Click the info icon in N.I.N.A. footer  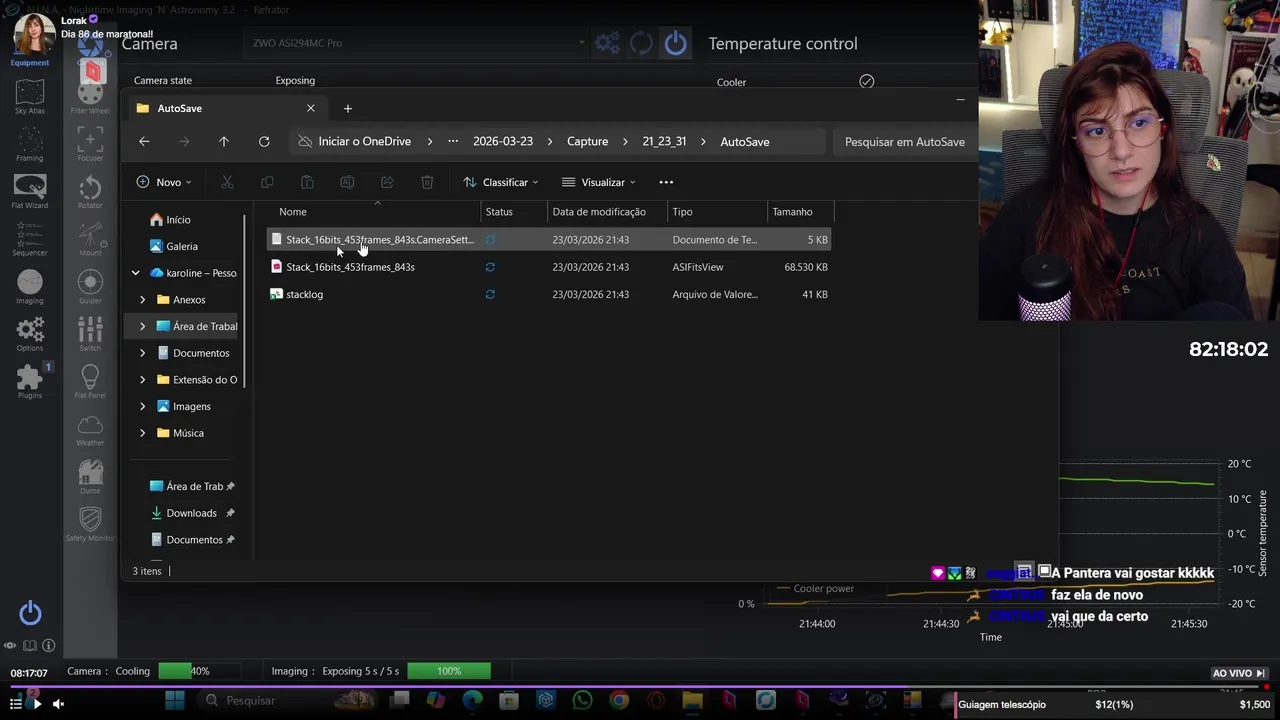pyautogui.click(x=48, y=646)
